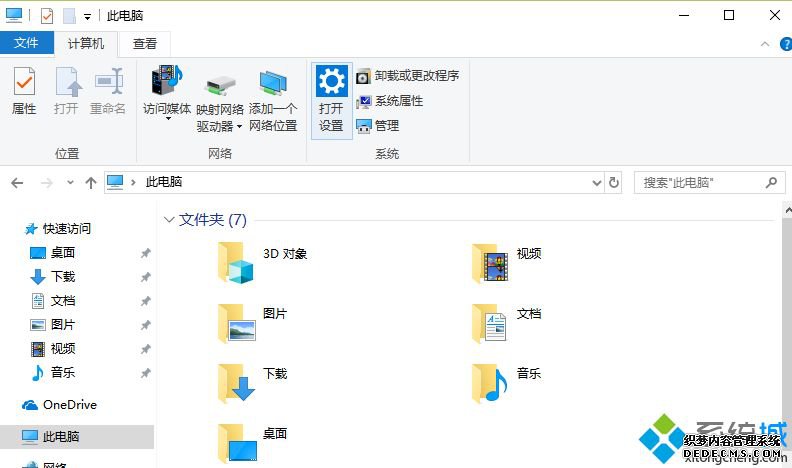Click the refresh button beside address bar

point(614,183)
